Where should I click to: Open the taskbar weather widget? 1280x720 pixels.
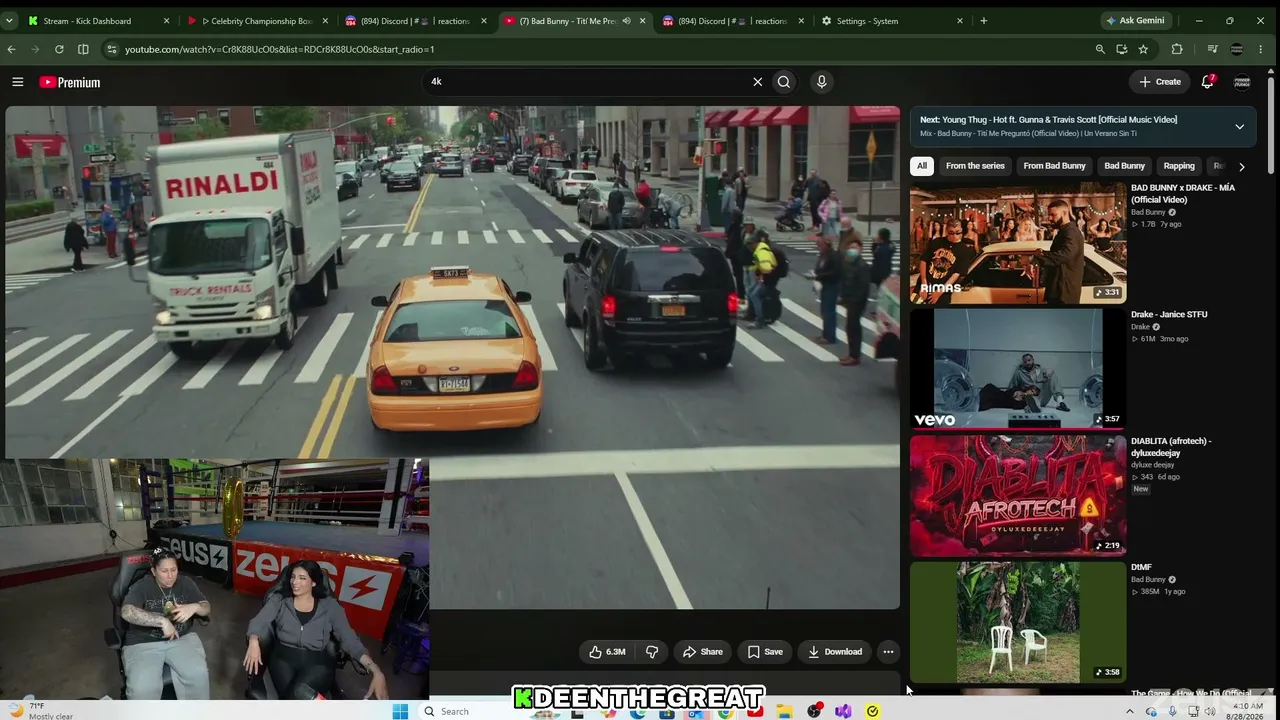click(x=40, y=711)
